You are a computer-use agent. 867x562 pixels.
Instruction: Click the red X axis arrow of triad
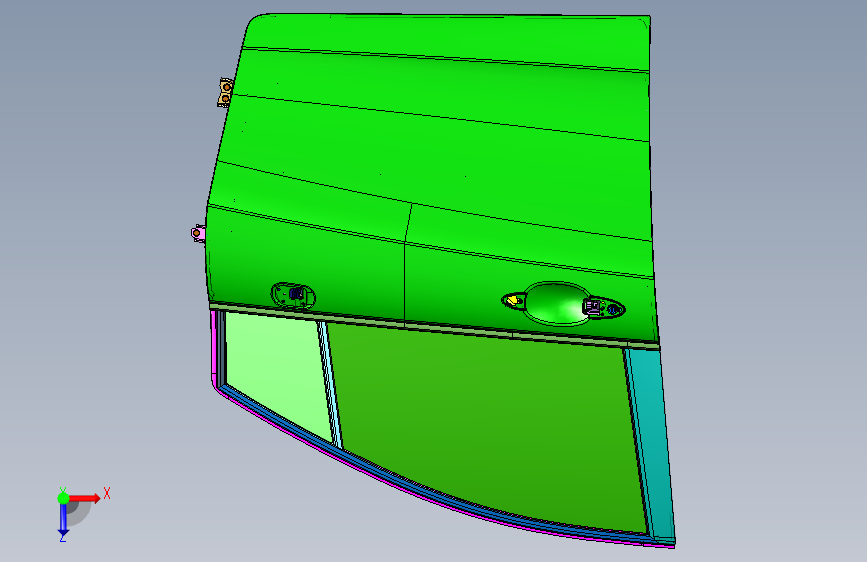pos(86,498)
